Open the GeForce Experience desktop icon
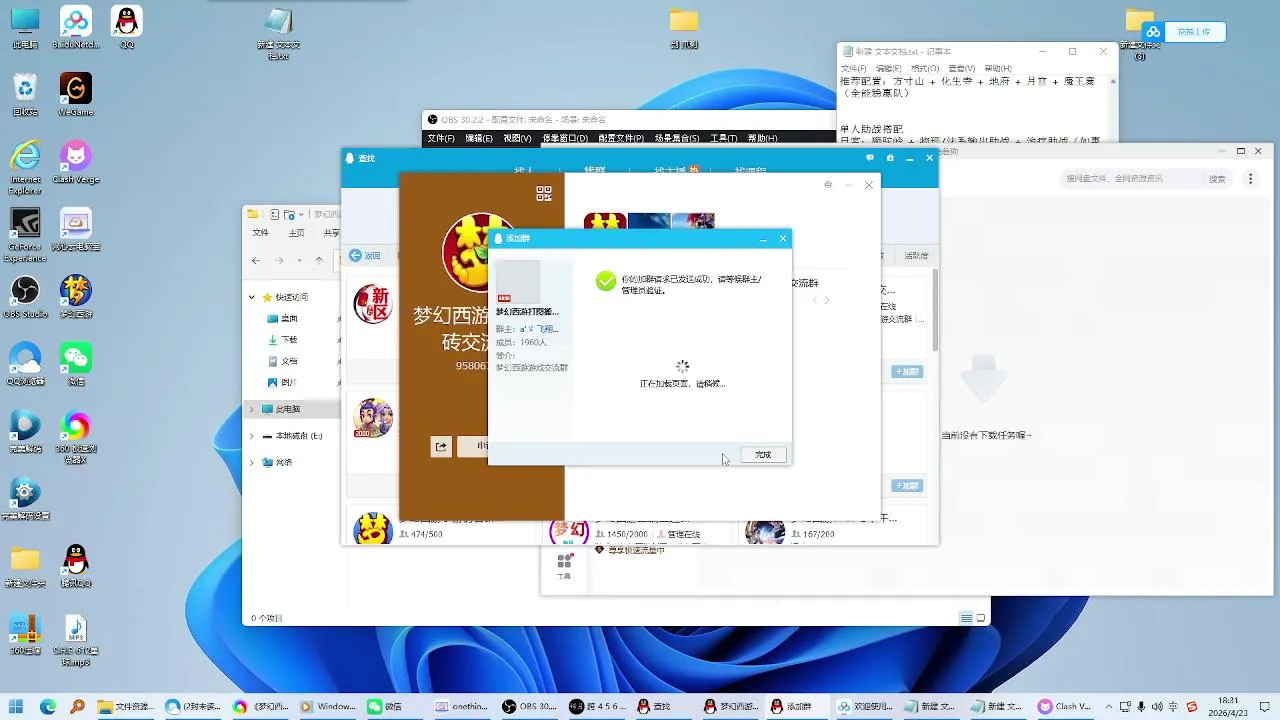1280x720 pixels. 25,235
